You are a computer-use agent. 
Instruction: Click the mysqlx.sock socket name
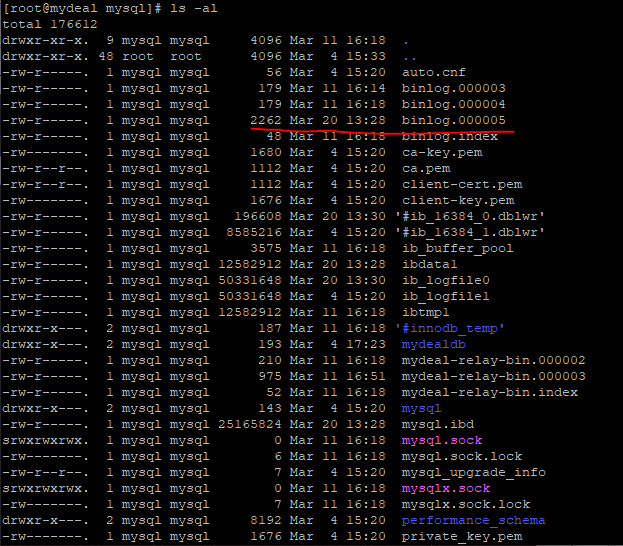point(445,488)
